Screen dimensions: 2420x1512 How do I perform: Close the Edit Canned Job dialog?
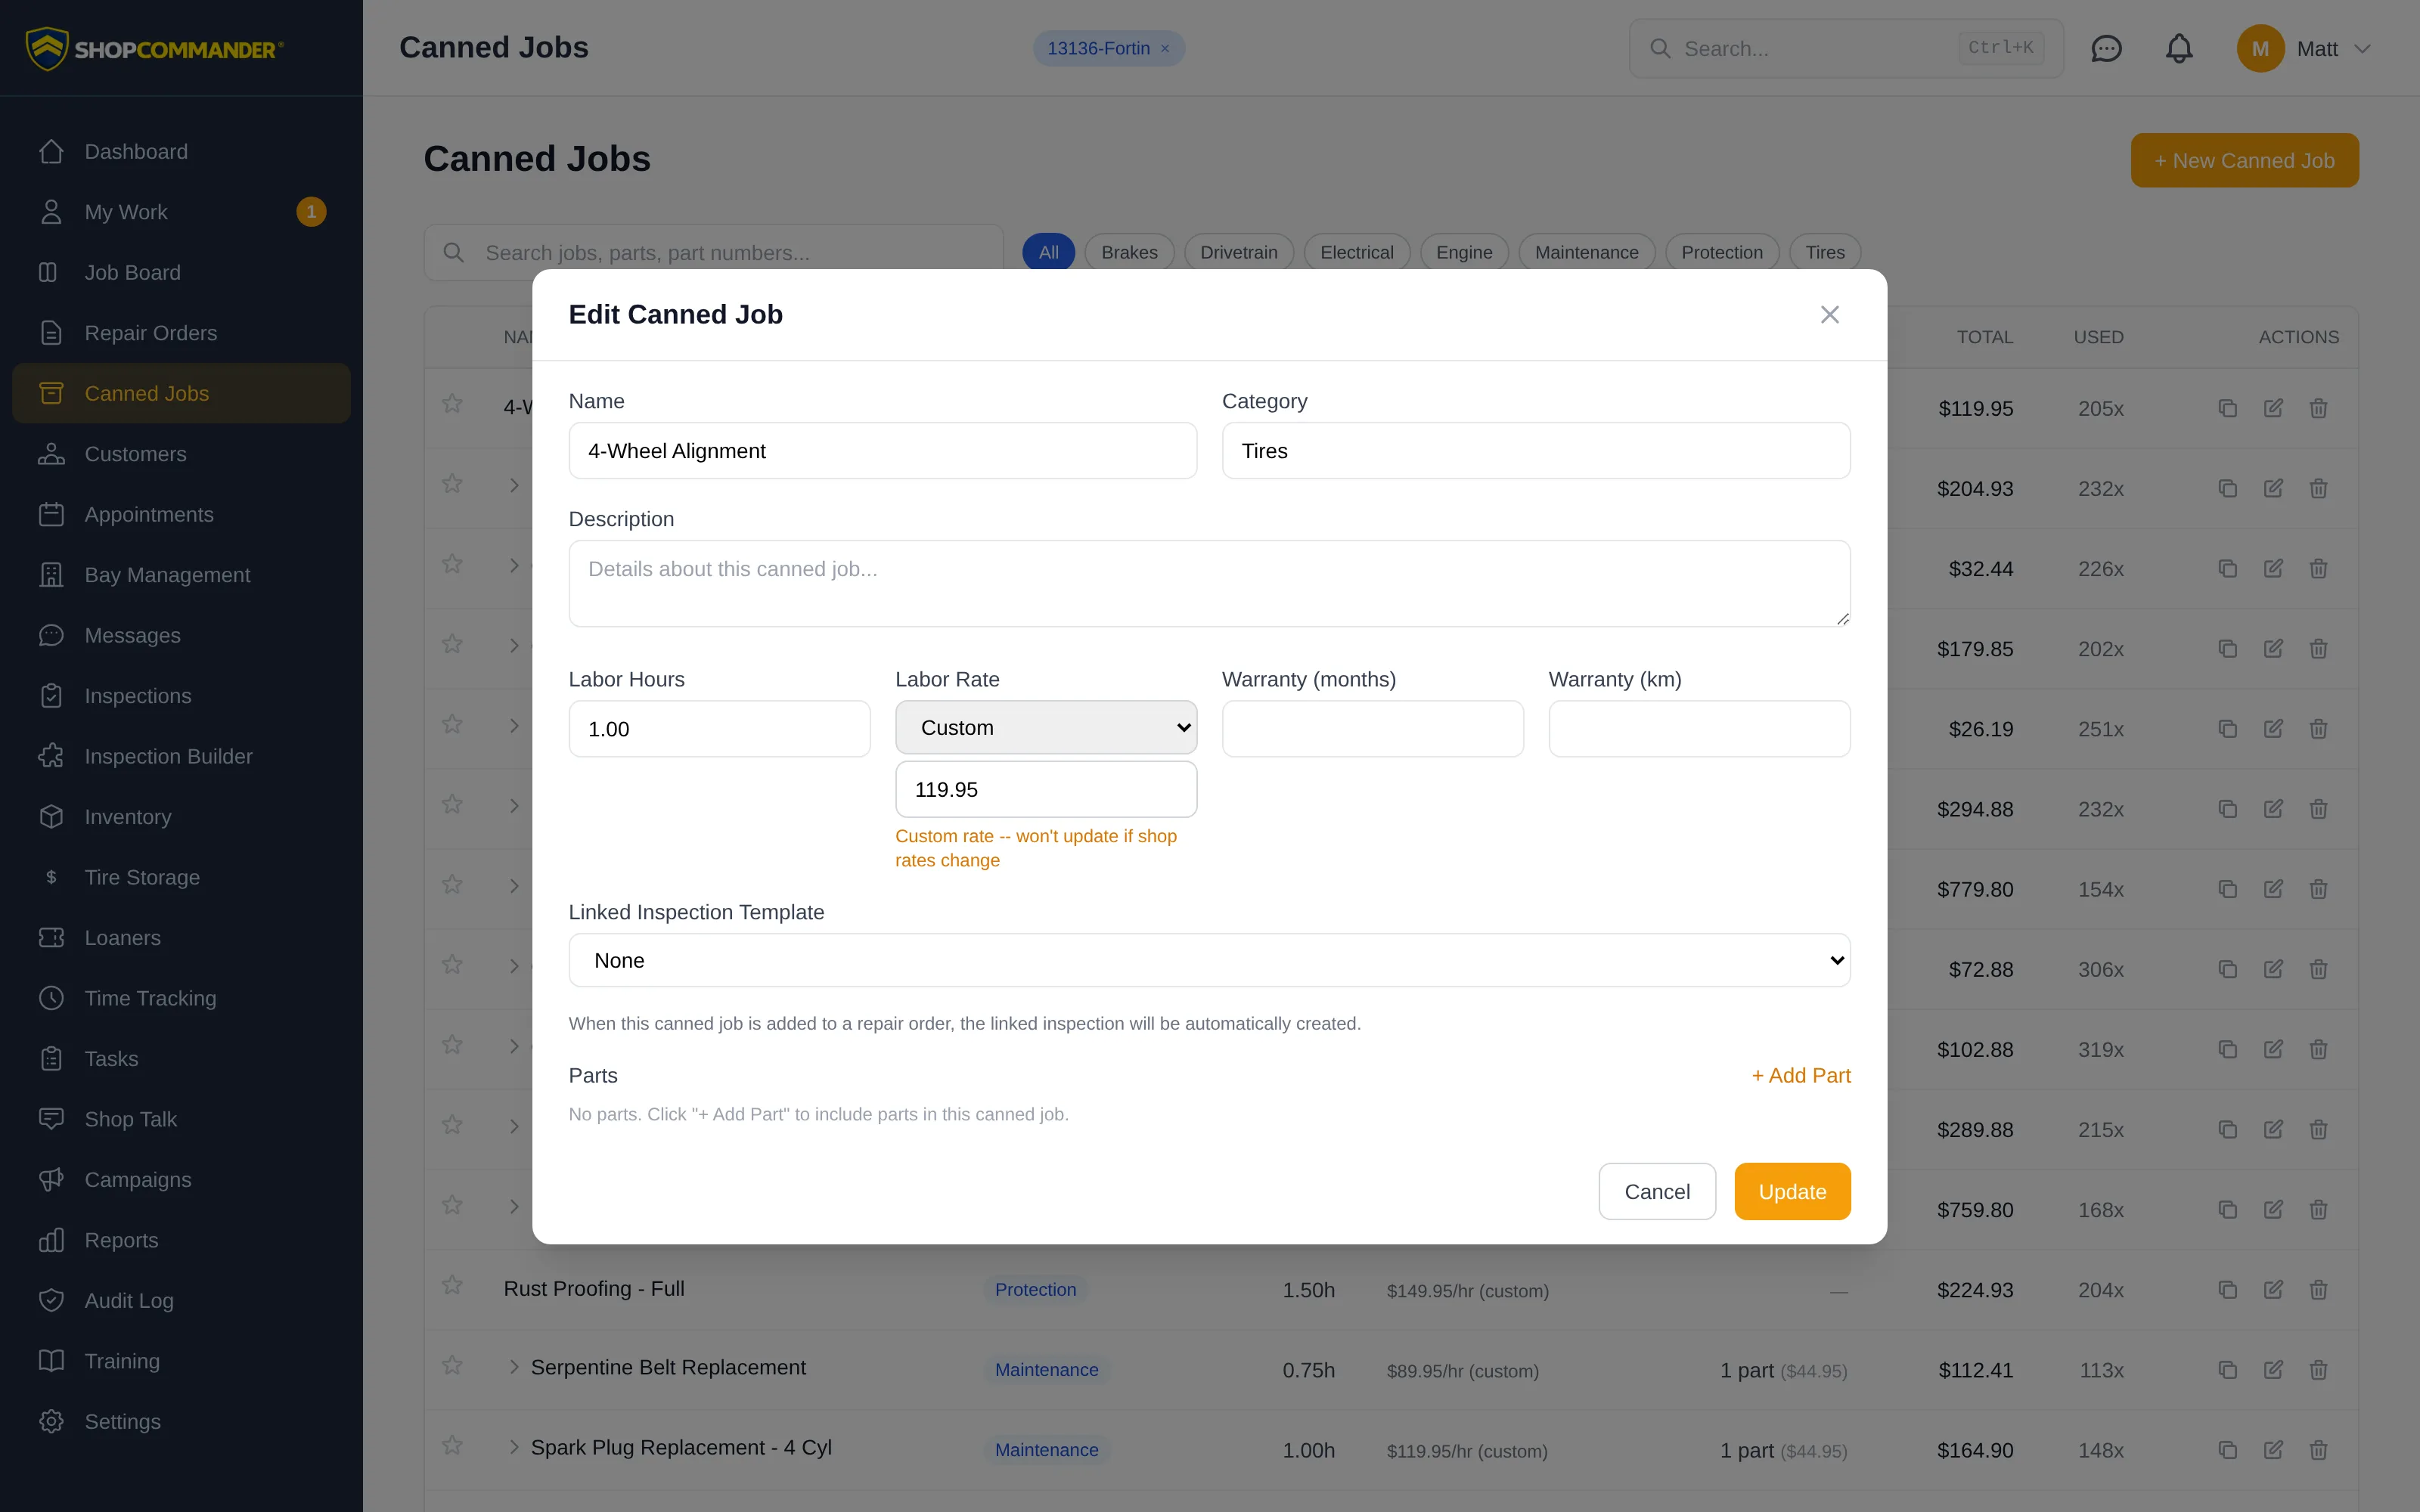pos(1829,315)
